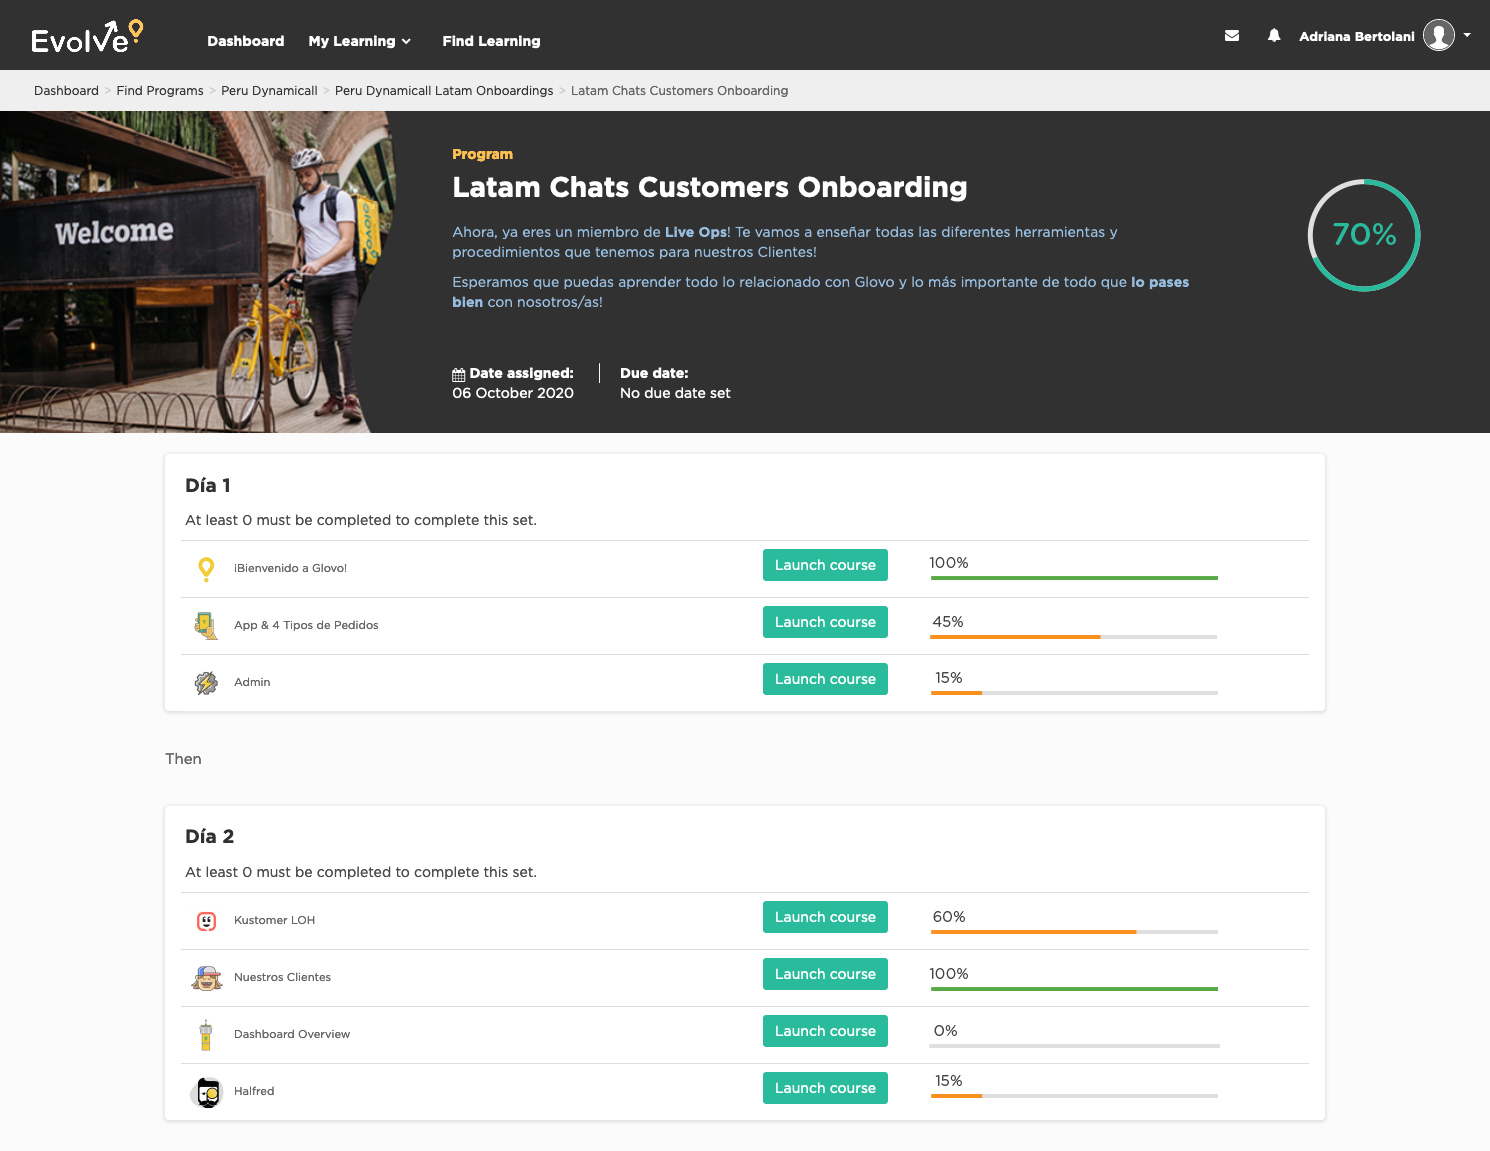Click the App & 4 Tipos 45% progress bar

point(1074,637)
